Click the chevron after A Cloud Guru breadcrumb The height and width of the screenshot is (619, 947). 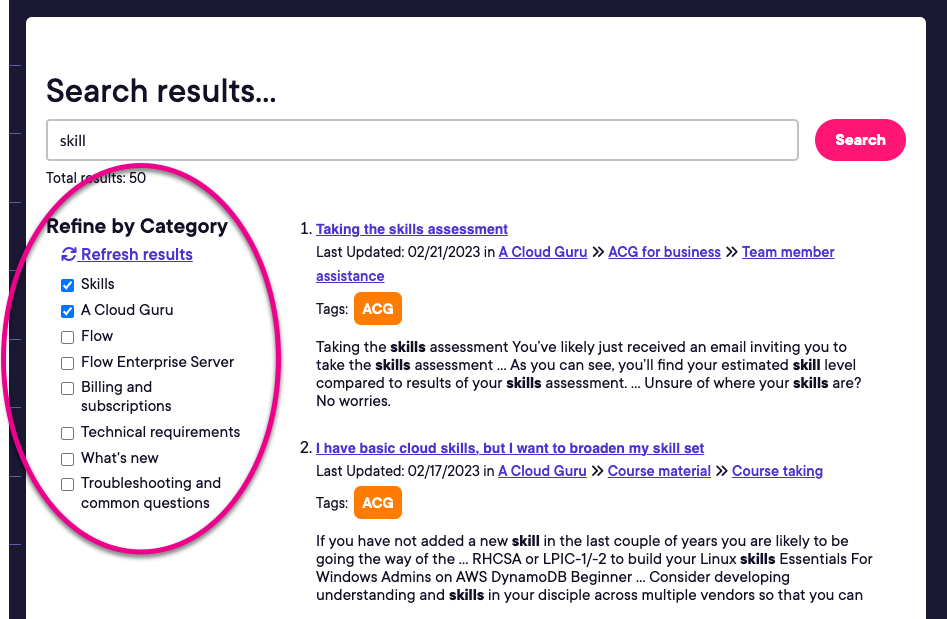coord(597,252)
